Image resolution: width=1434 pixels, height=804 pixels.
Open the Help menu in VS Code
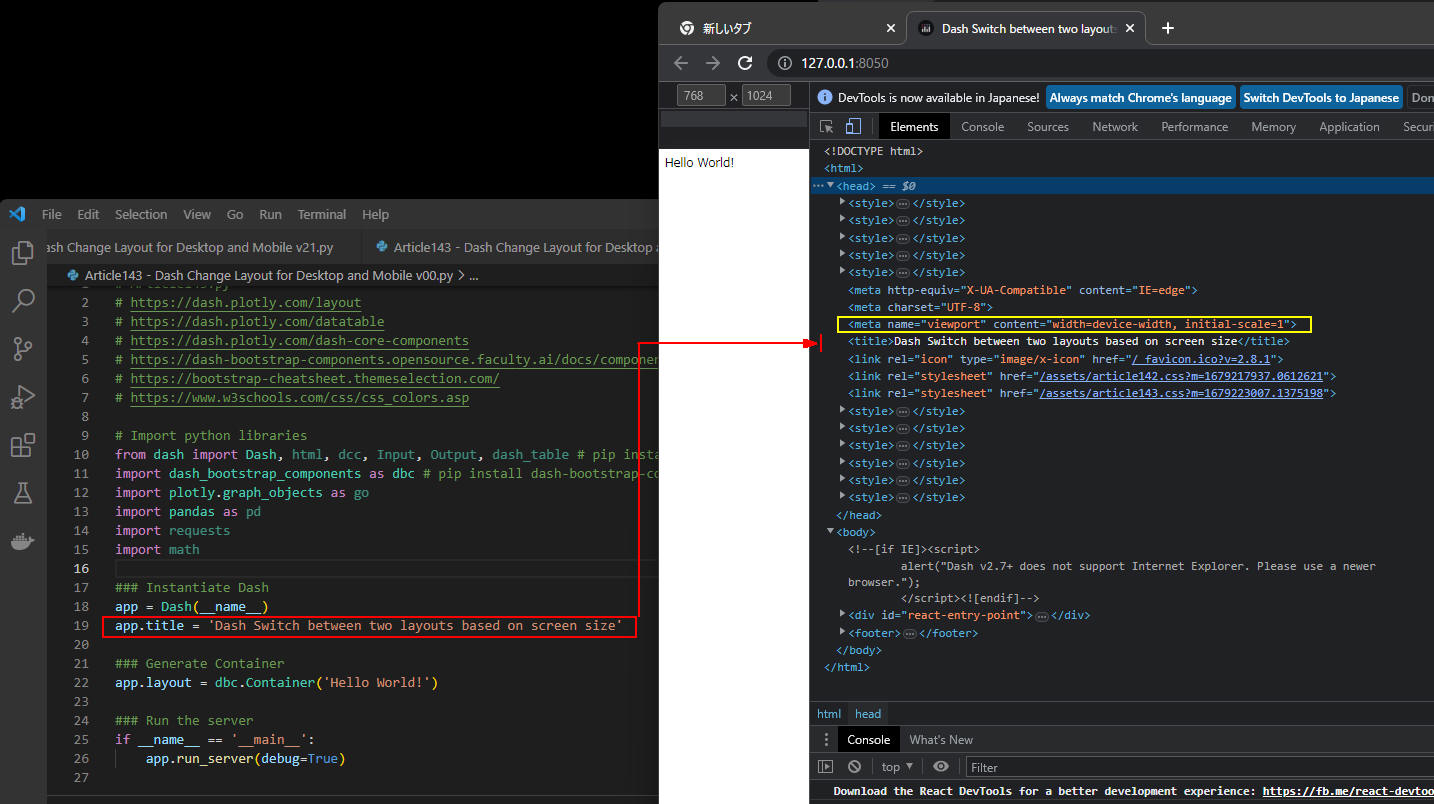(x=375, y=214)
